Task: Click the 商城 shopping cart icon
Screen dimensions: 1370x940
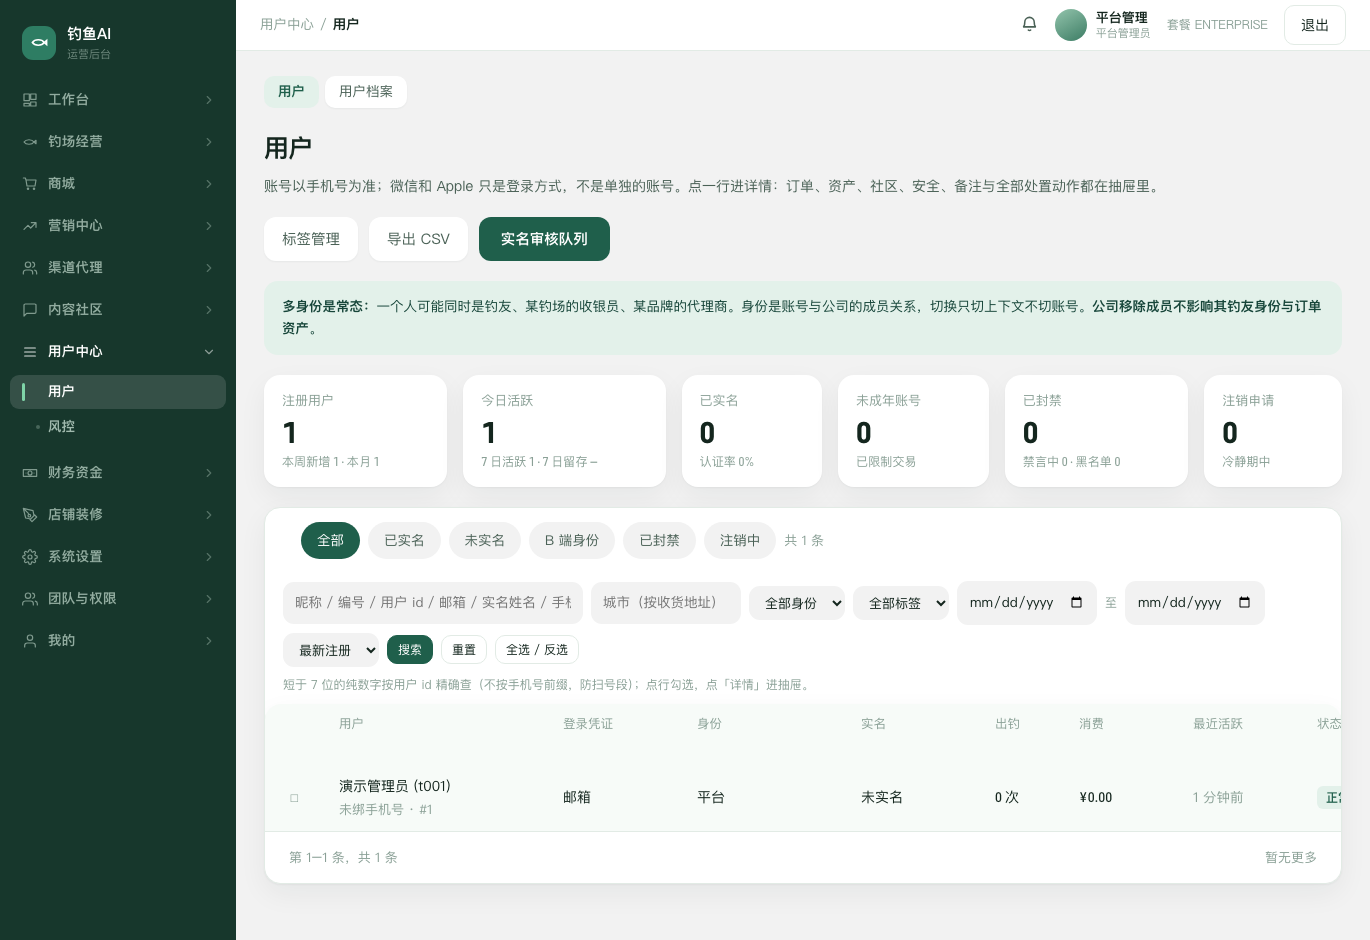Action: (x=30, y=184)
